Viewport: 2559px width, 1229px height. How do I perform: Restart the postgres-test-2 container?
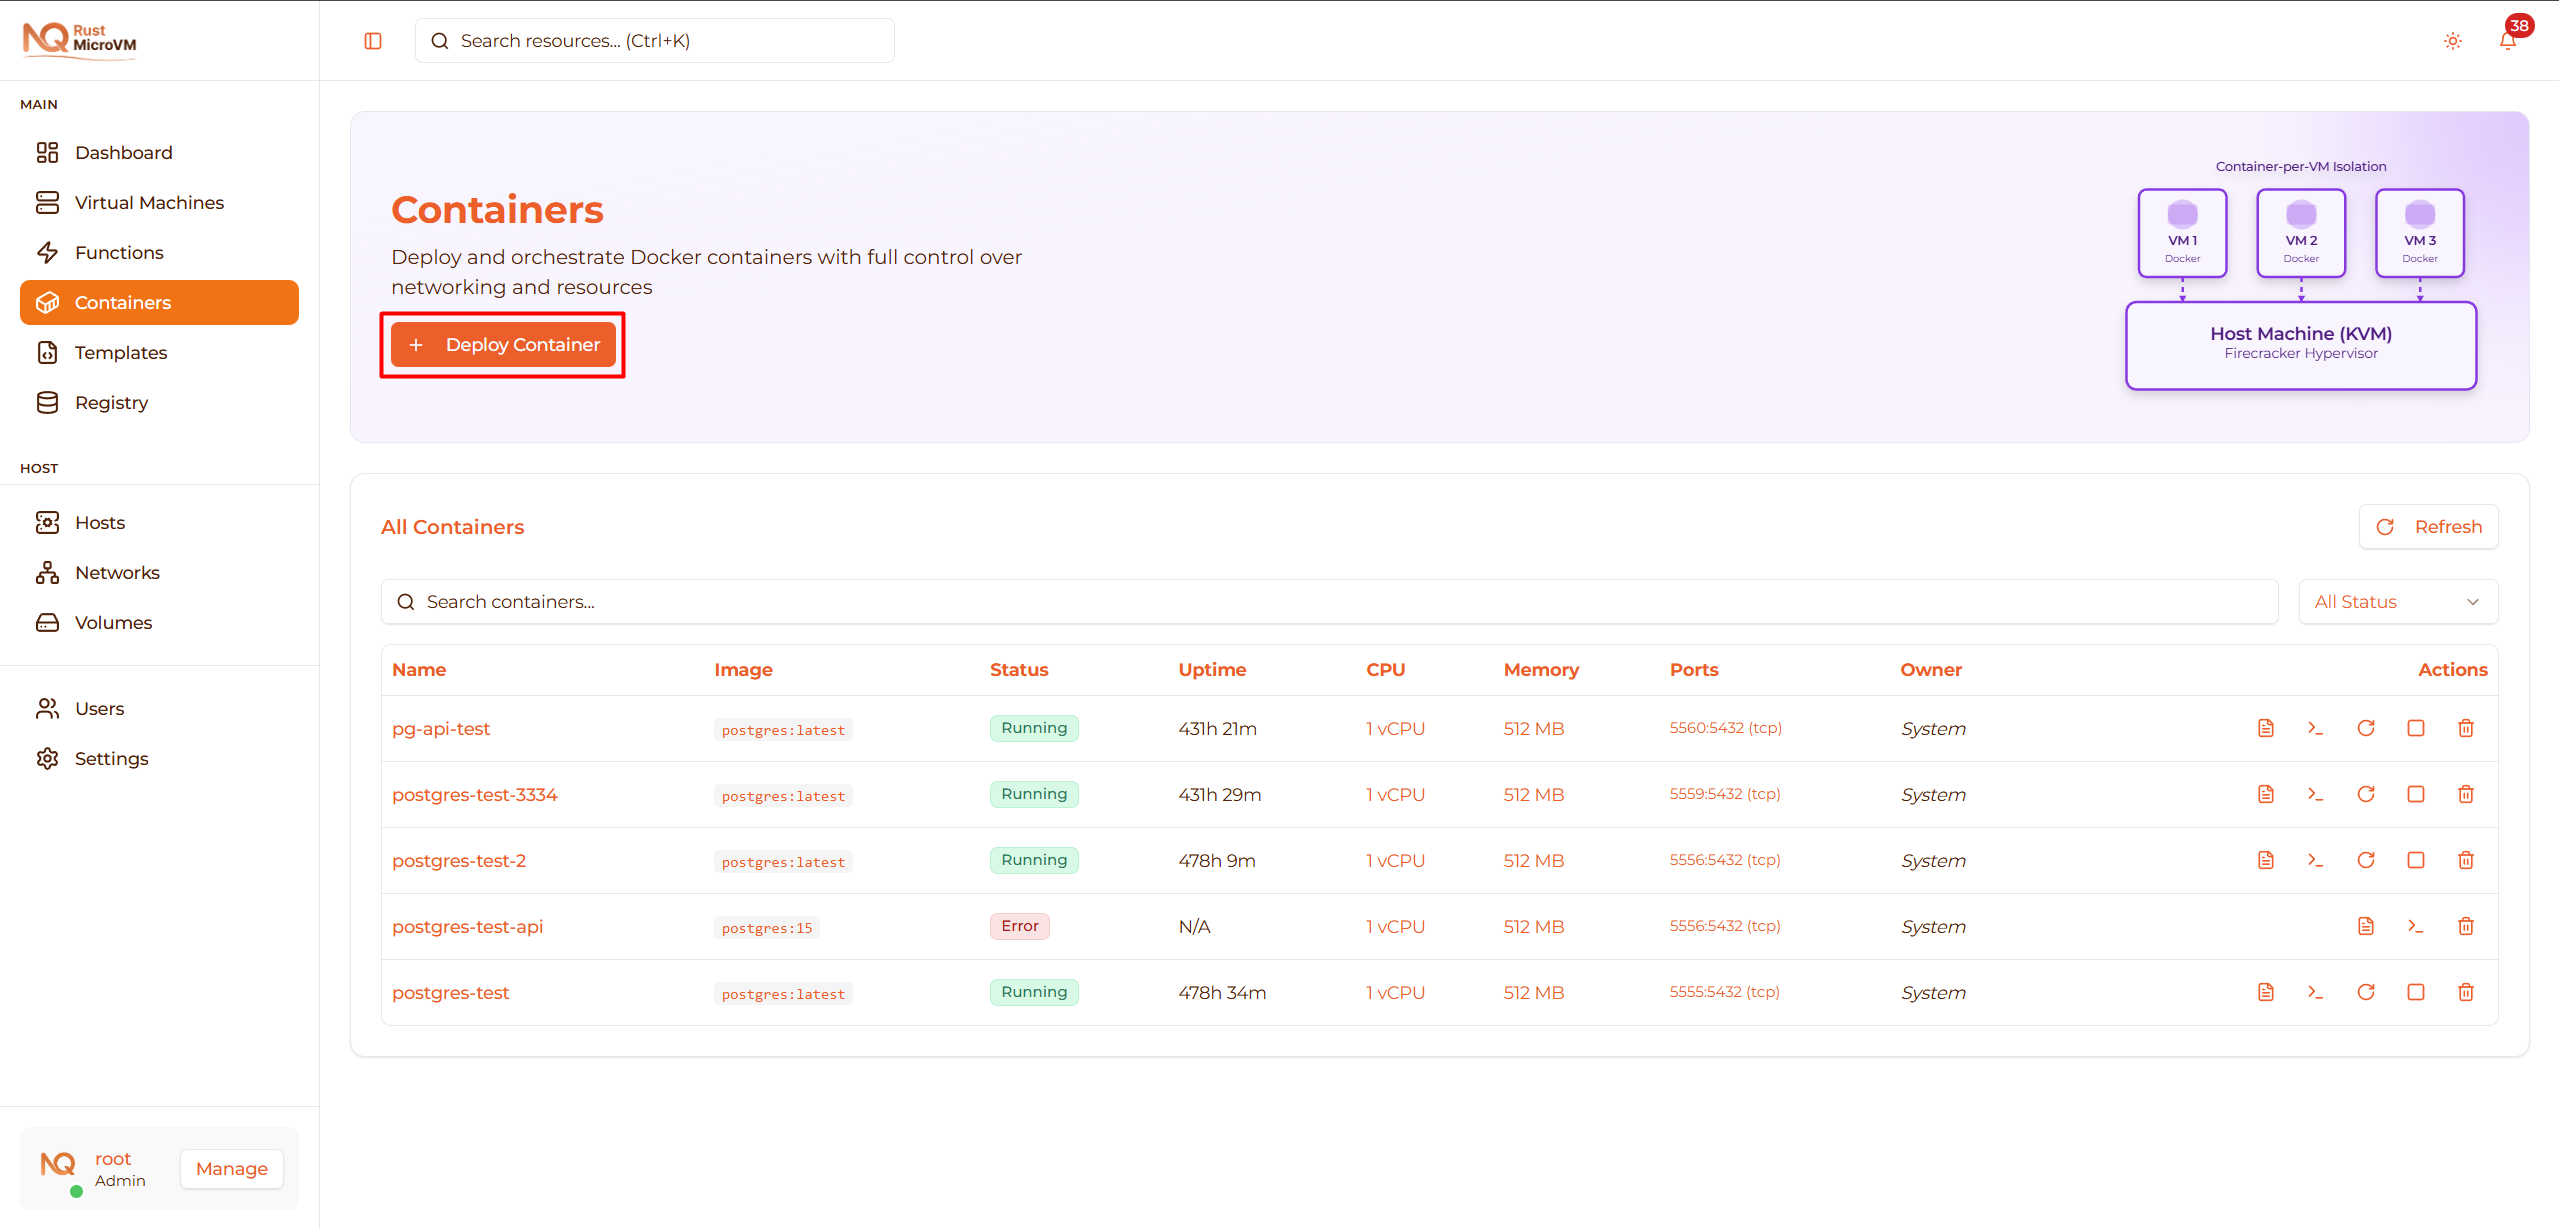(2367, 860)
